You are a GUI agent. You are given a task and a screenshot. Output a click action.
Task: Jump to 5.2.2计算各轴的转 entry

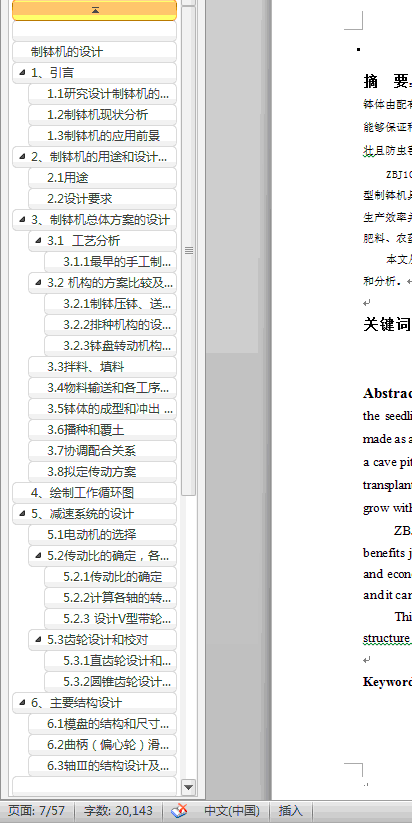[110, 597]
